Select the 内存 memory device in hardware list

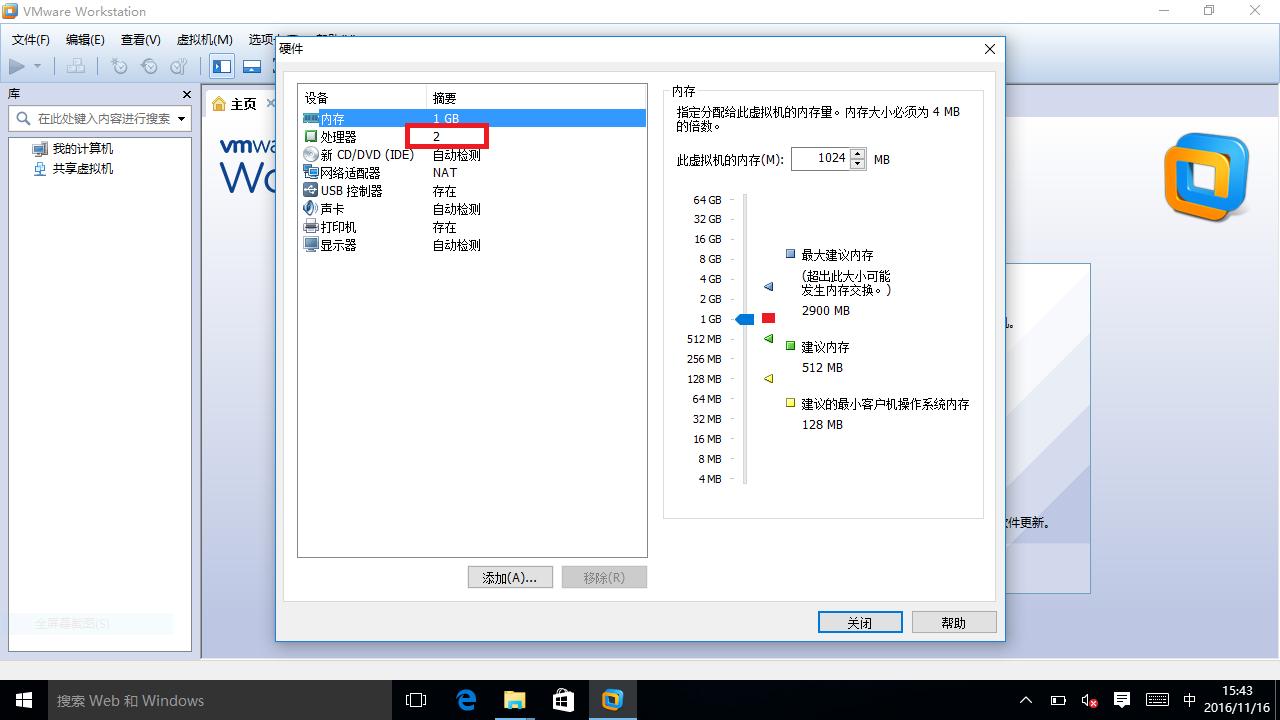330,118
